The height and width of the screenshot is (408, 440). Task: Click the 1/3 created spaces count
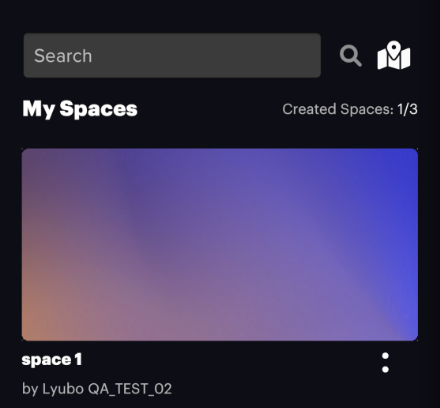(x=407, y=109)
